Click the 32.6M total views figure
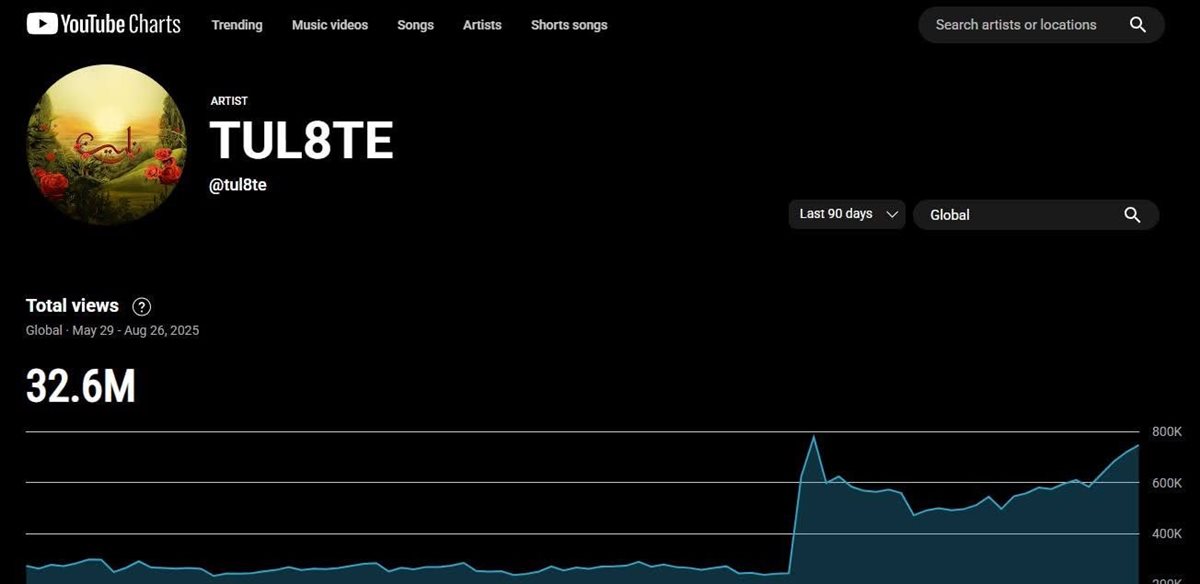 80,386
